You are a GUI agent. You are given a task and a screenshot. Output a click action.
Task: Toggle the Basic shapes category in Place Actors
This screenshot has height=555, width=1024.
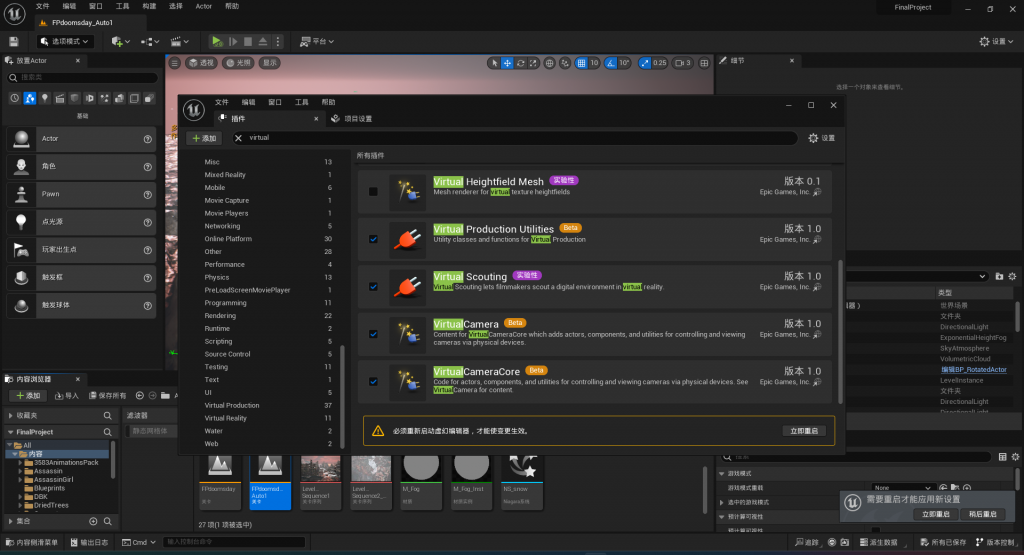(x=29, y=98)
